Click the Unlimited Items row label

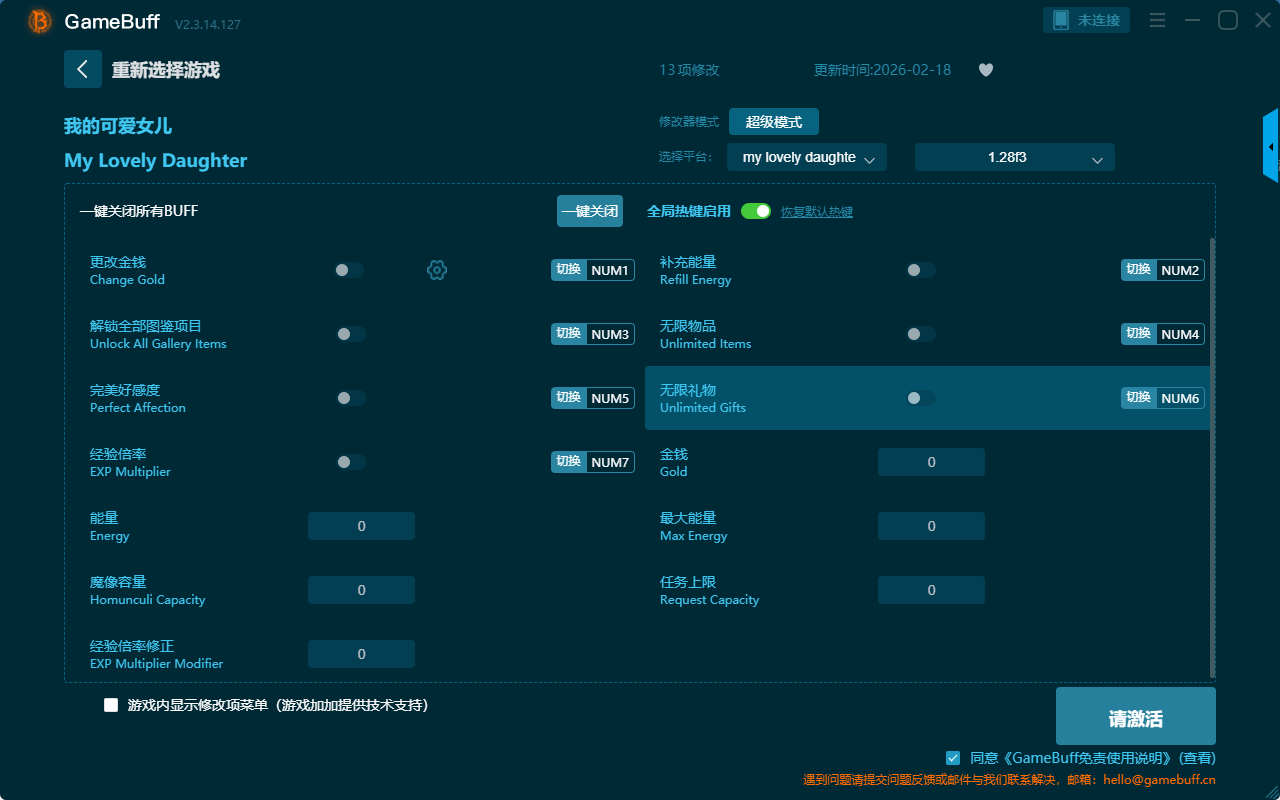pyautogui.click(x=705, y=334)
